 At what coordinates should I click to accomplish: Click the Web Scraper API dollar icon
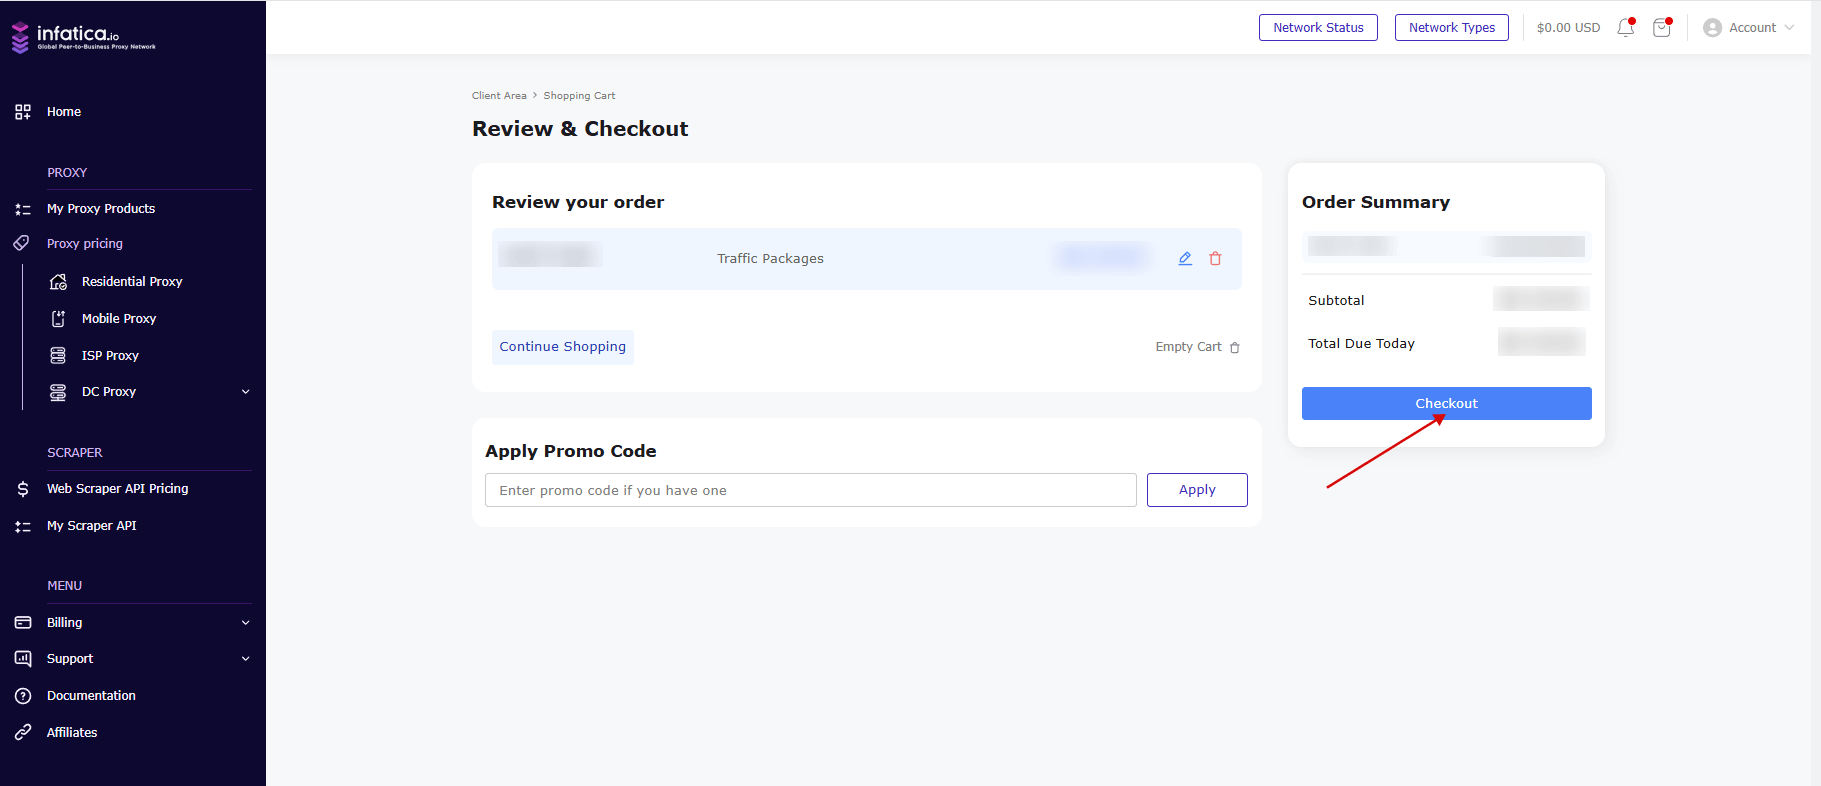(23, 489)
